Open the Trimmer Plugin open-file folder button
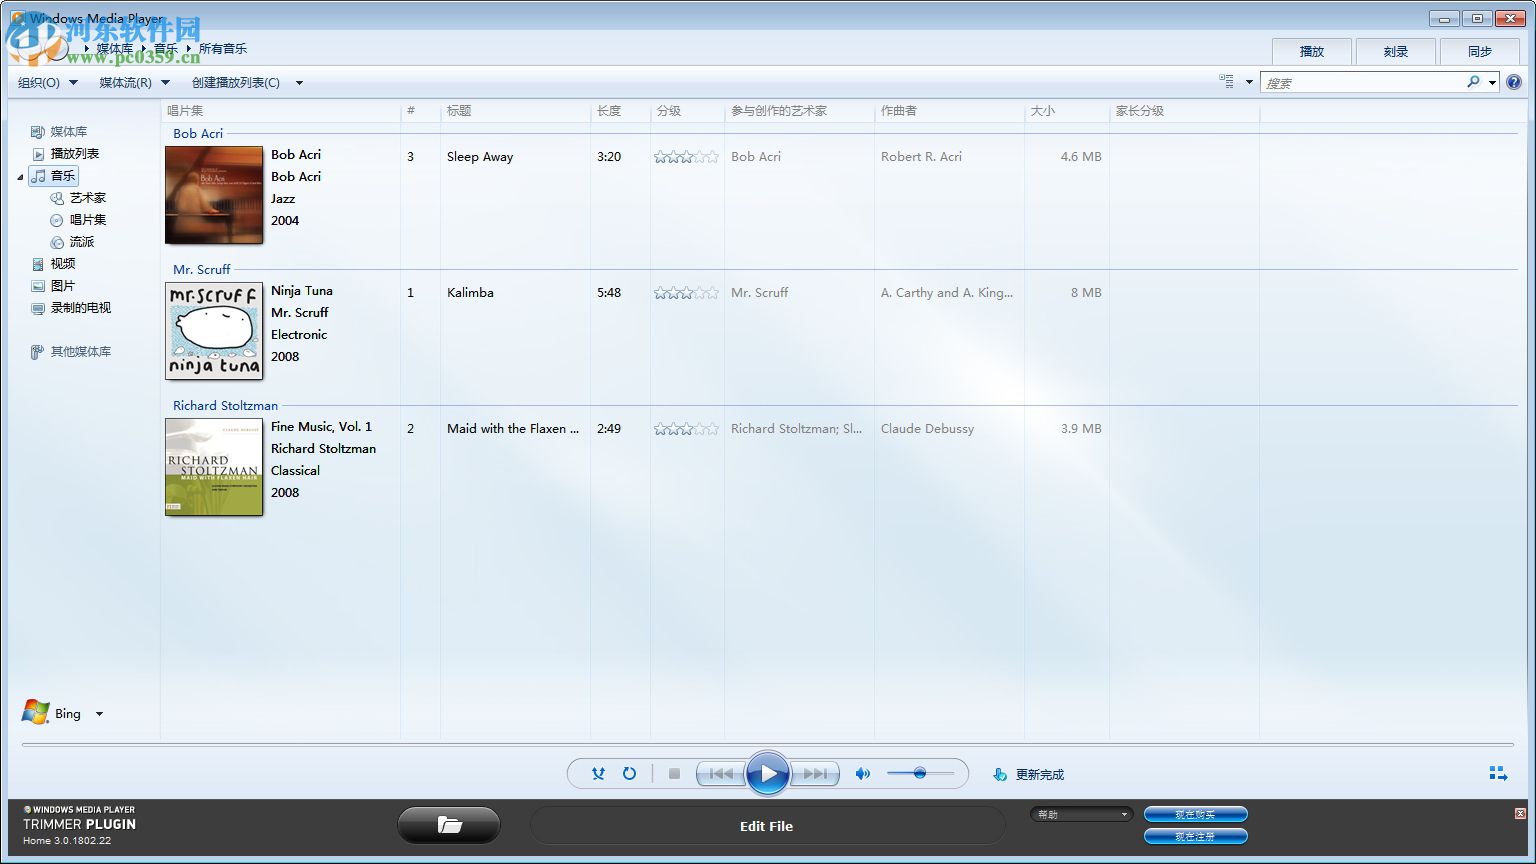The image size is (1536, 864). click(449, 825)
